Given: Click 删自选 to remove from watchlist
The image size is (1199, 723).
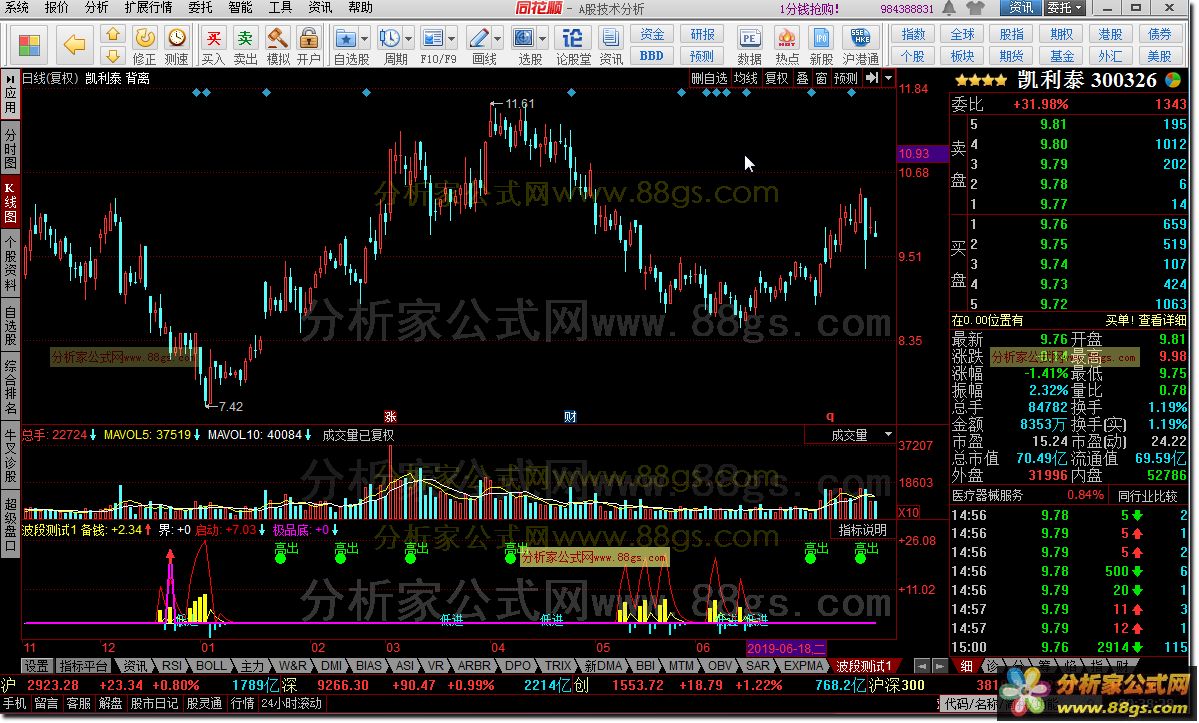Looking at the screenshot, I should coord(709,78).
